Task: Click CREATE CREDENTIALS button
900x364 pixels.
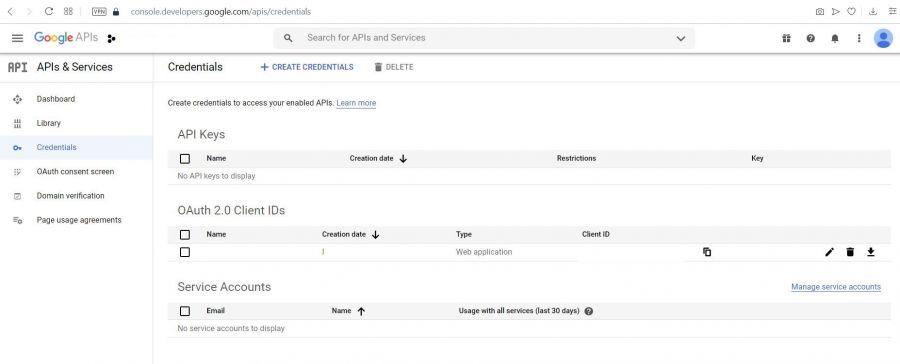Action: point(307,67)
